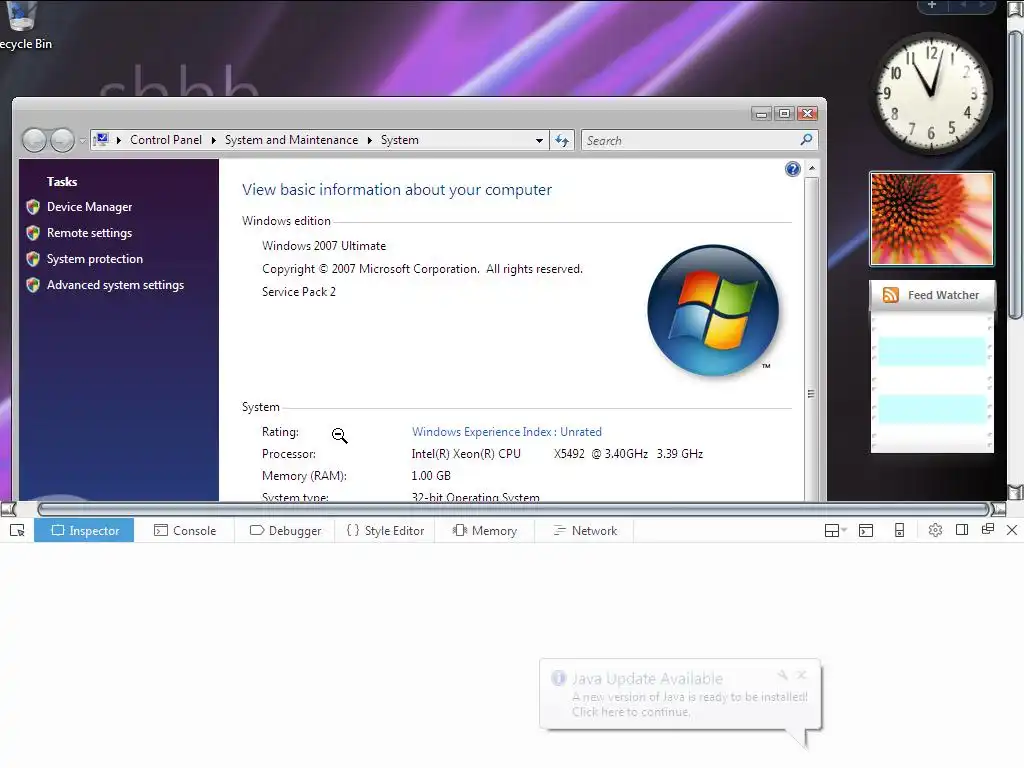Click the sidebar add gadget plus icon
Screen dimensions: 1024x768
(932, 5)
